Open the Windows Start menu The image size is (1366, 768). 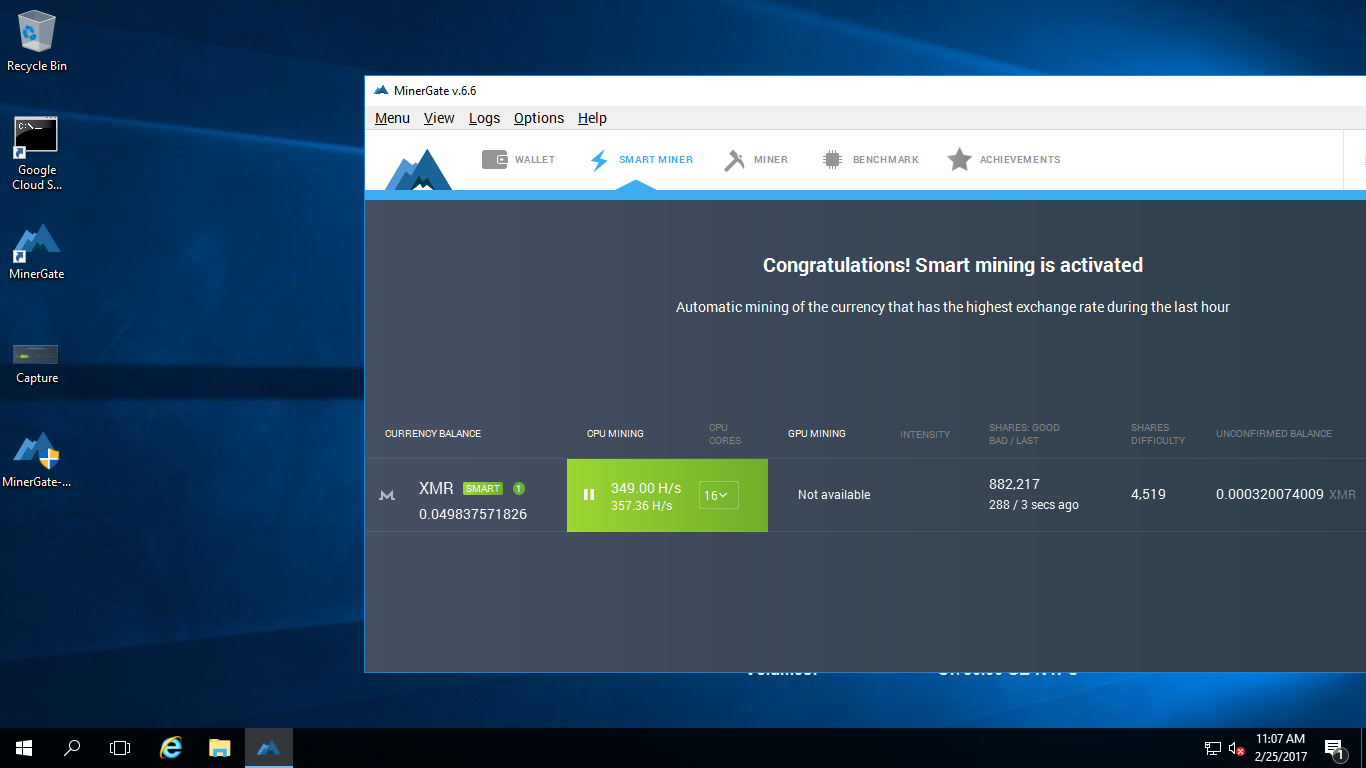click(24, 748)
